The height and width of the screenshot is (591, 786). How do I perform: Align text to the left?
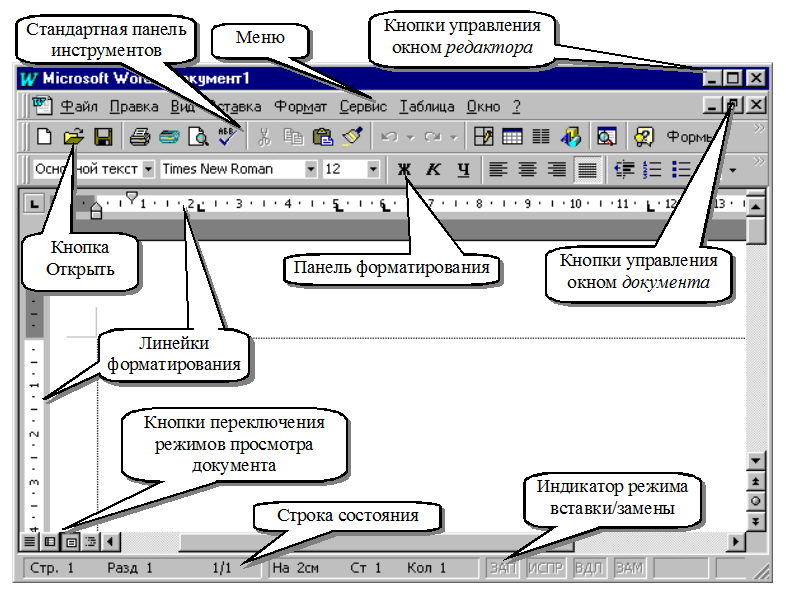(498, 169)
